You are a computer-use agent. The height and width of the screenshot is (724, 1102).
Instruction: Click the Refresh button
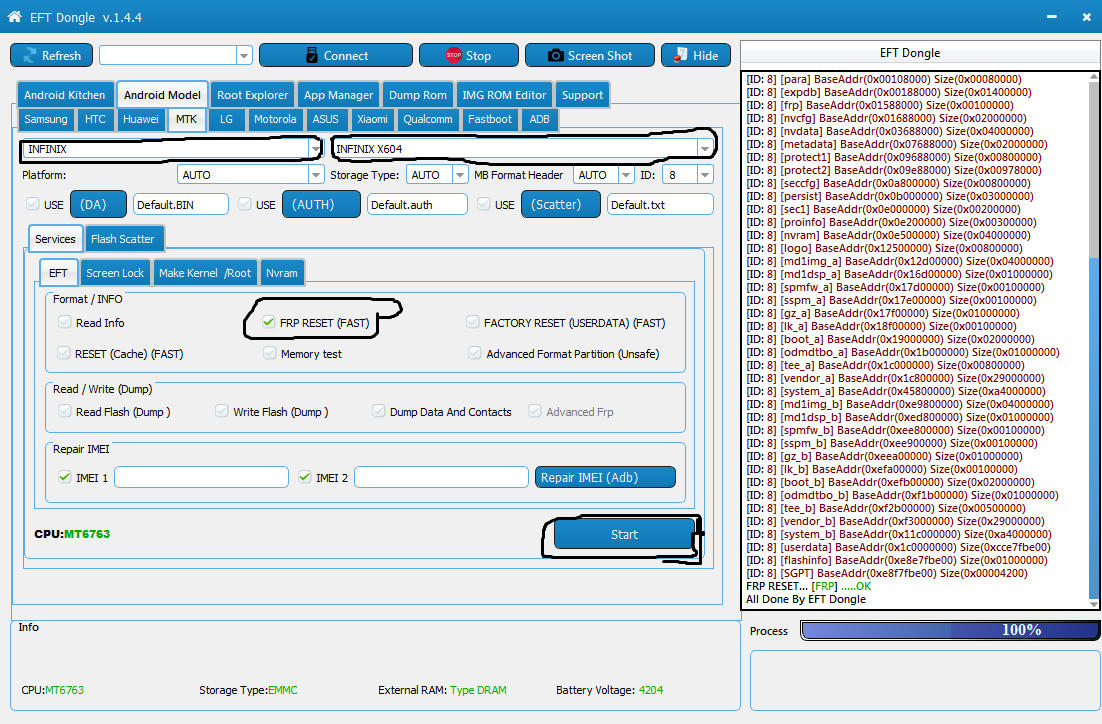click(51, 56)
